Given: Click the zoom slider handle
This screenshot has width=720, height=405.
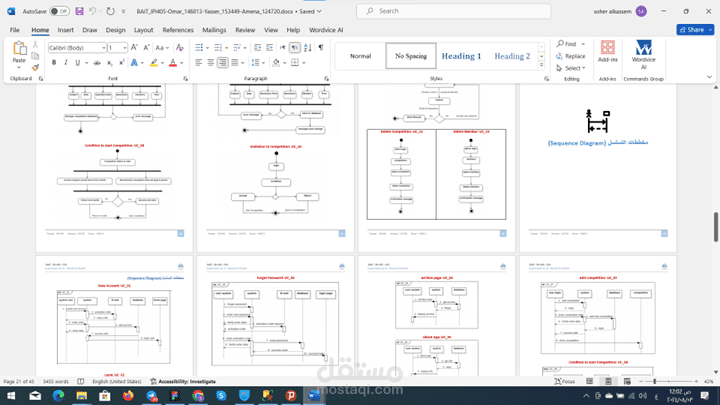Looking at the screenshot, I should tap(655, 381).
